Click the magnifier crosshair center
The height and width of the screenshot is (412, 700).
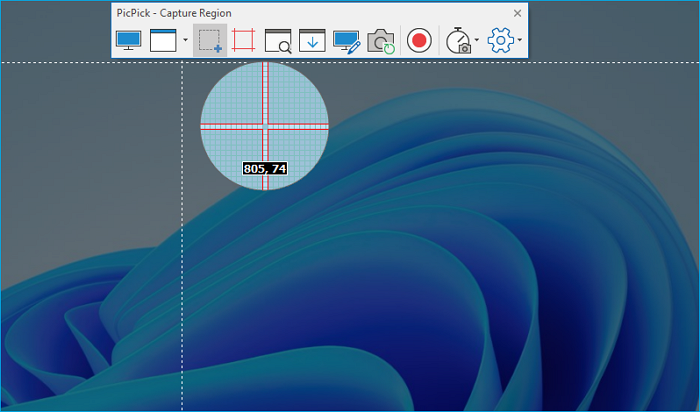[x=265, y=127]
